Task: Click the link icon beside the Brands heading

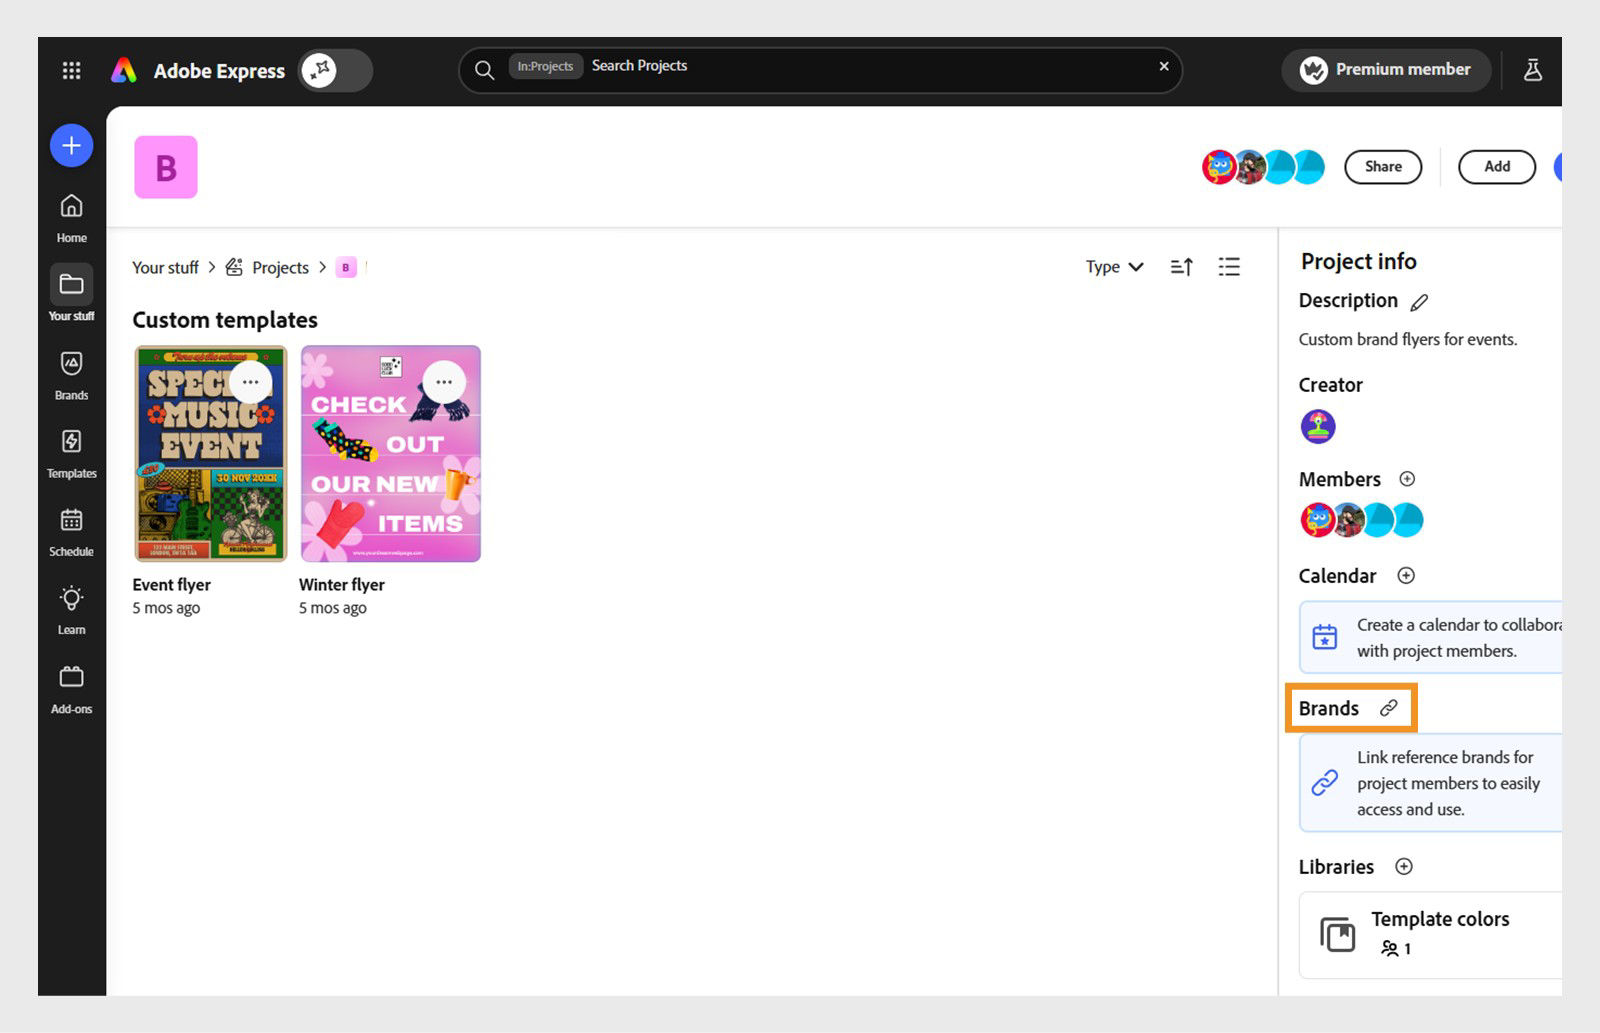Action: tap(1388, 708)
